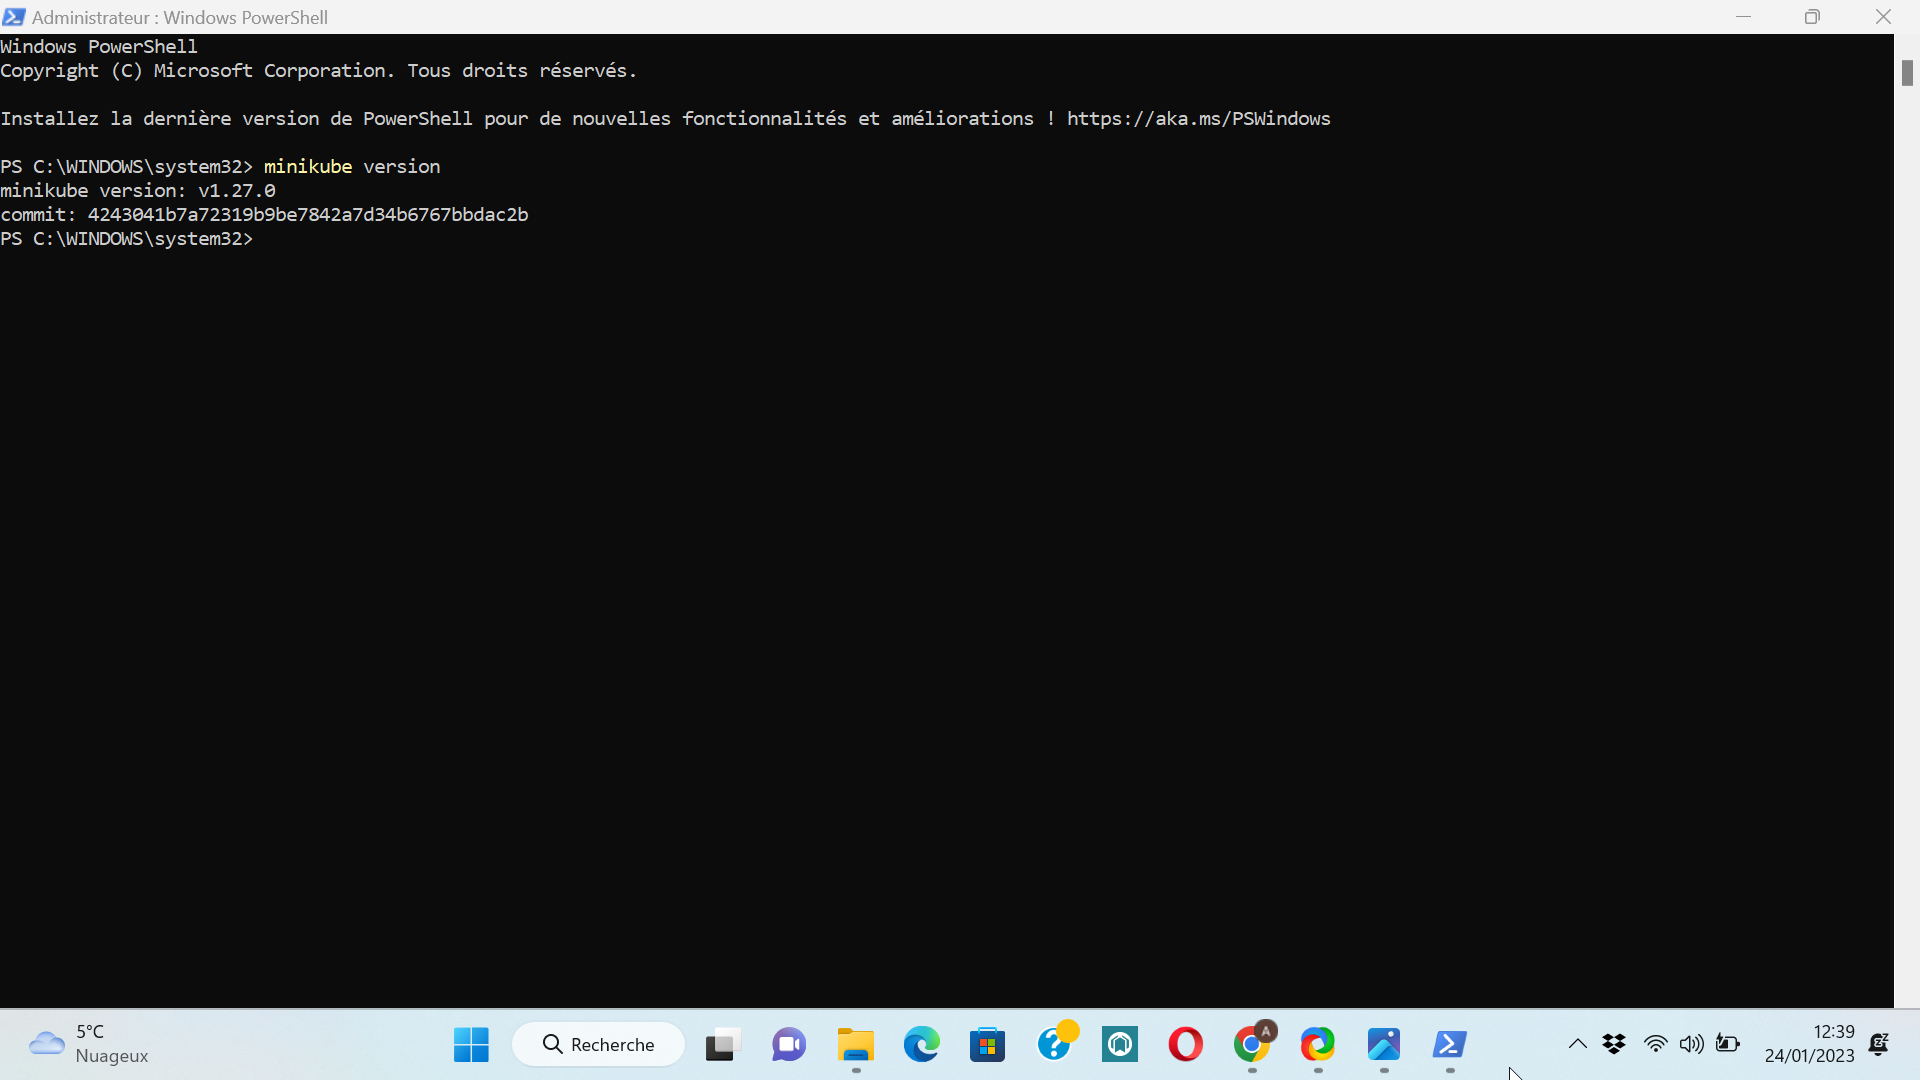The width and height of the screenshot is (1920, 1080).
Task: Click the 'Administrateur : Windows PowerShell' title text
Action: point(180,17)
